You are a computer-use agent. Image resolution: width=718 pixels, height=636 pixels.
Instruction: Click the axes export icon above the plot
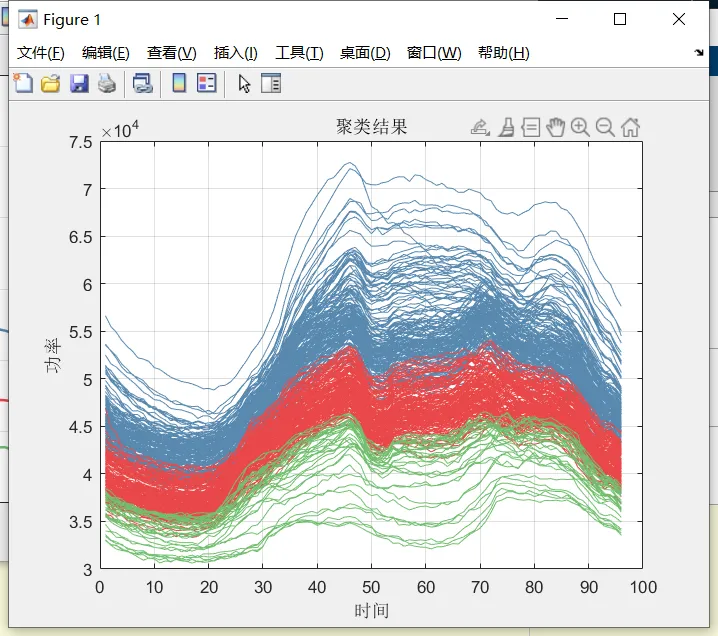[480, 127]
